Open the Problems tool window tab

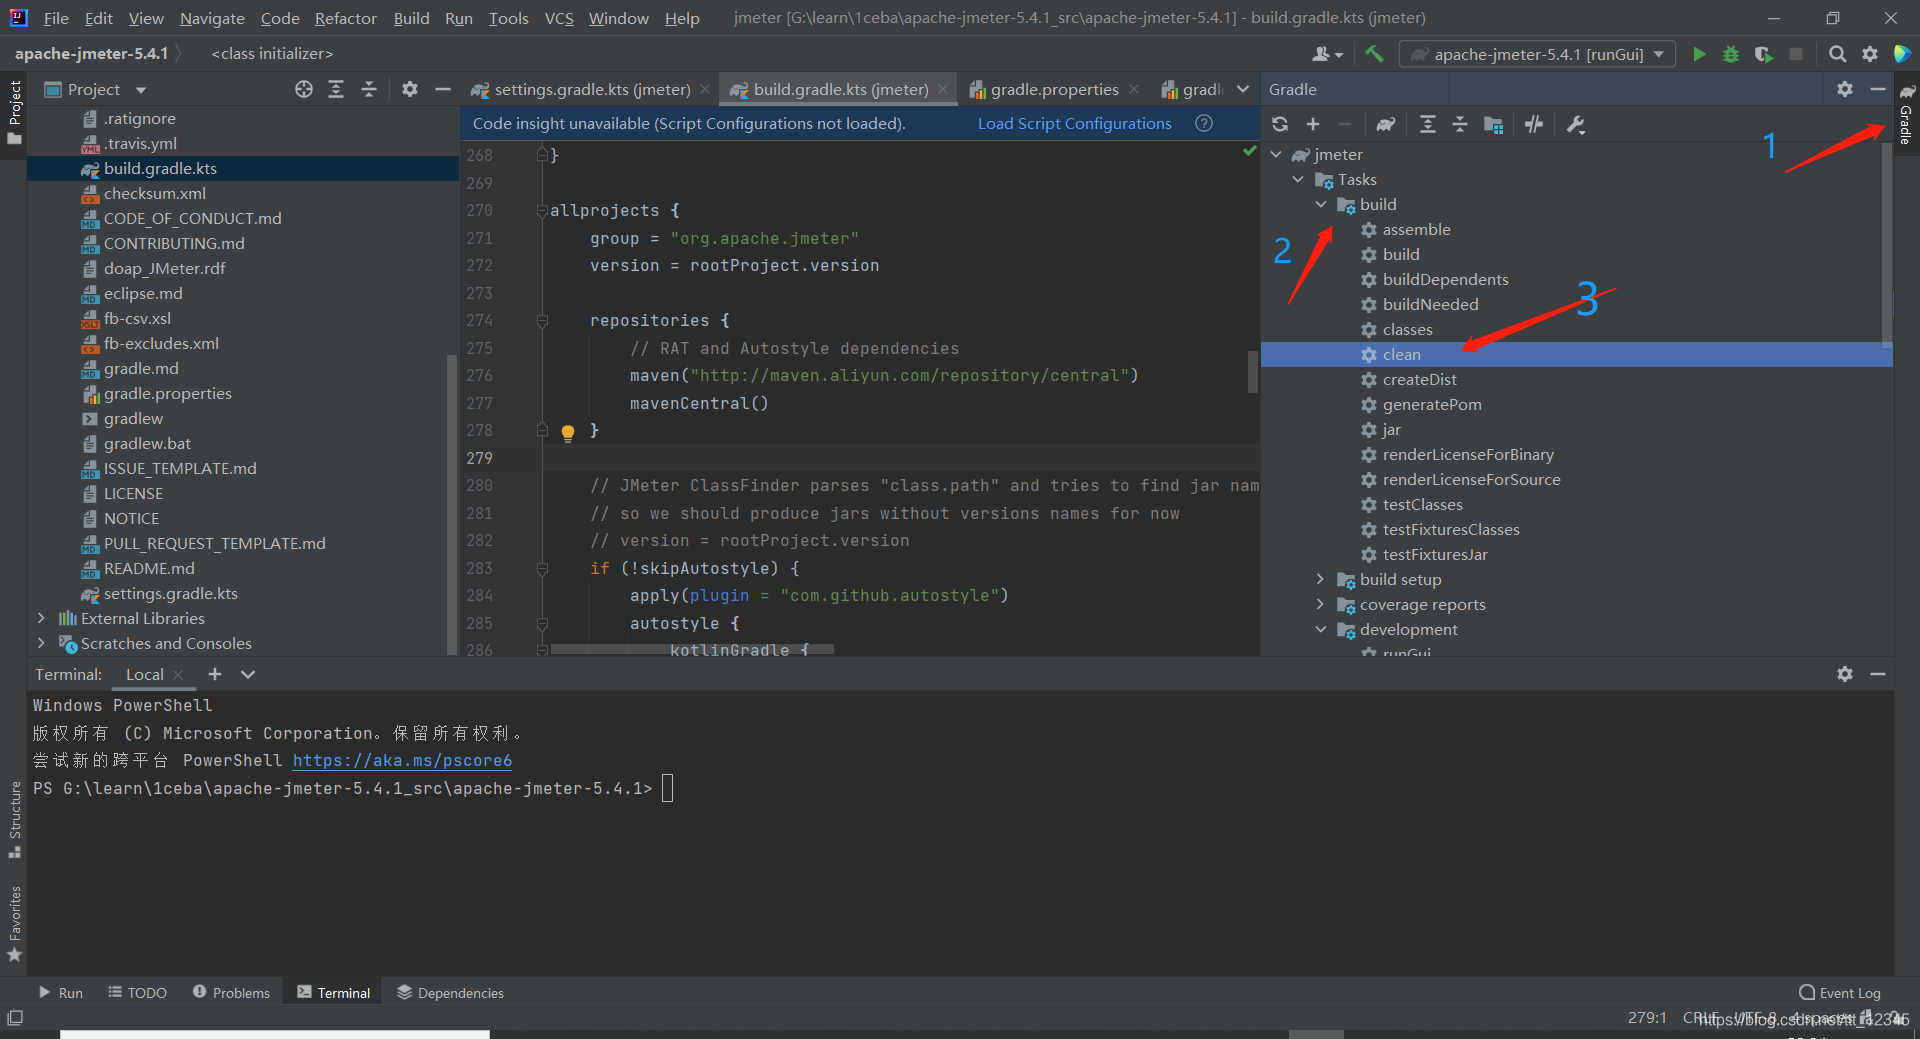231,992
